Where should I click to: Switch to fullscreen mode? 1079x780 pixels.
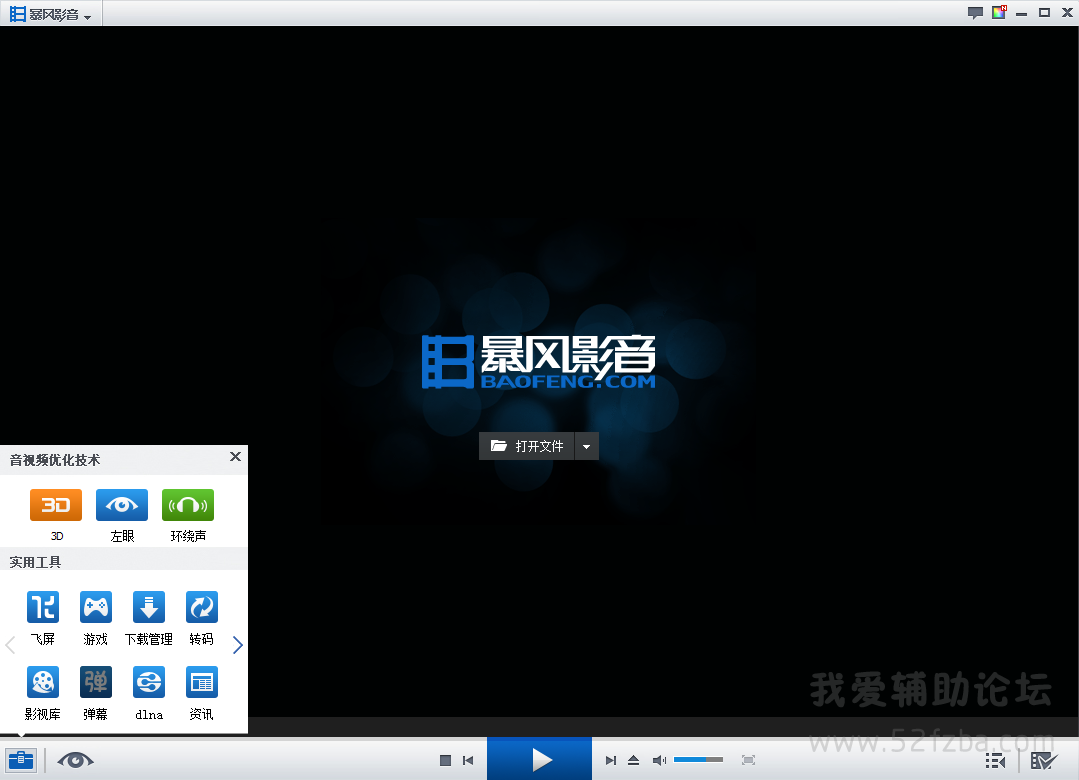point(749,760)
